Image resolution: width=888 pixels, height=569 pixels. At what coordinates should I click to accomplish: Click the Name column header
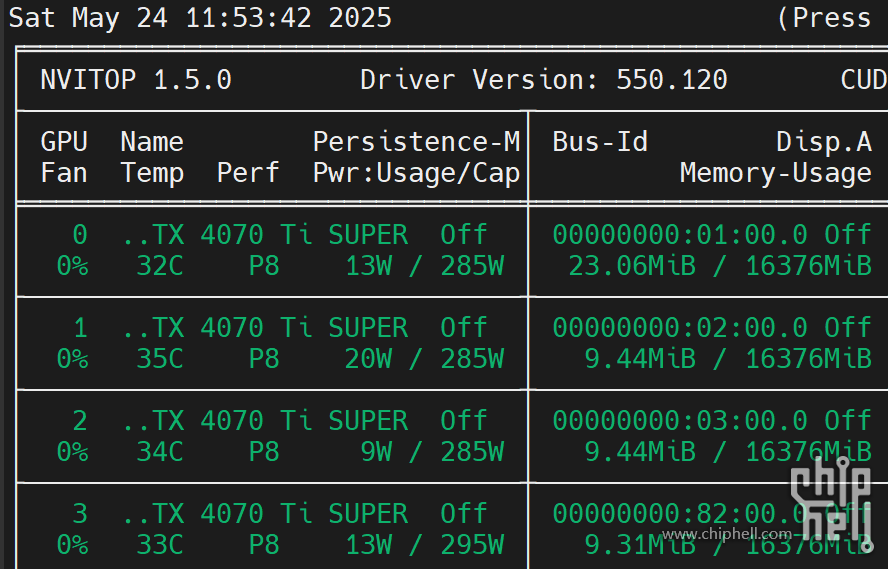(152, 142)
